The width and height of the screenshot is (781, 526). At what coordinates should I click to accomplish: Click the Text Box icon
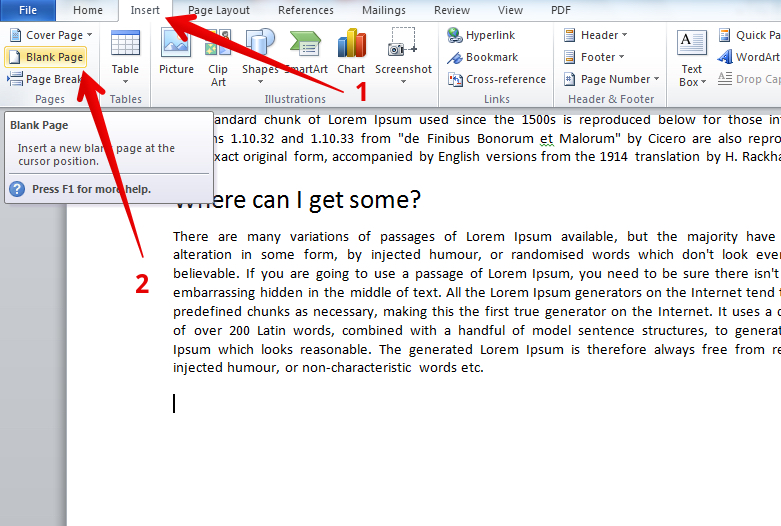[x=692, y=43]
